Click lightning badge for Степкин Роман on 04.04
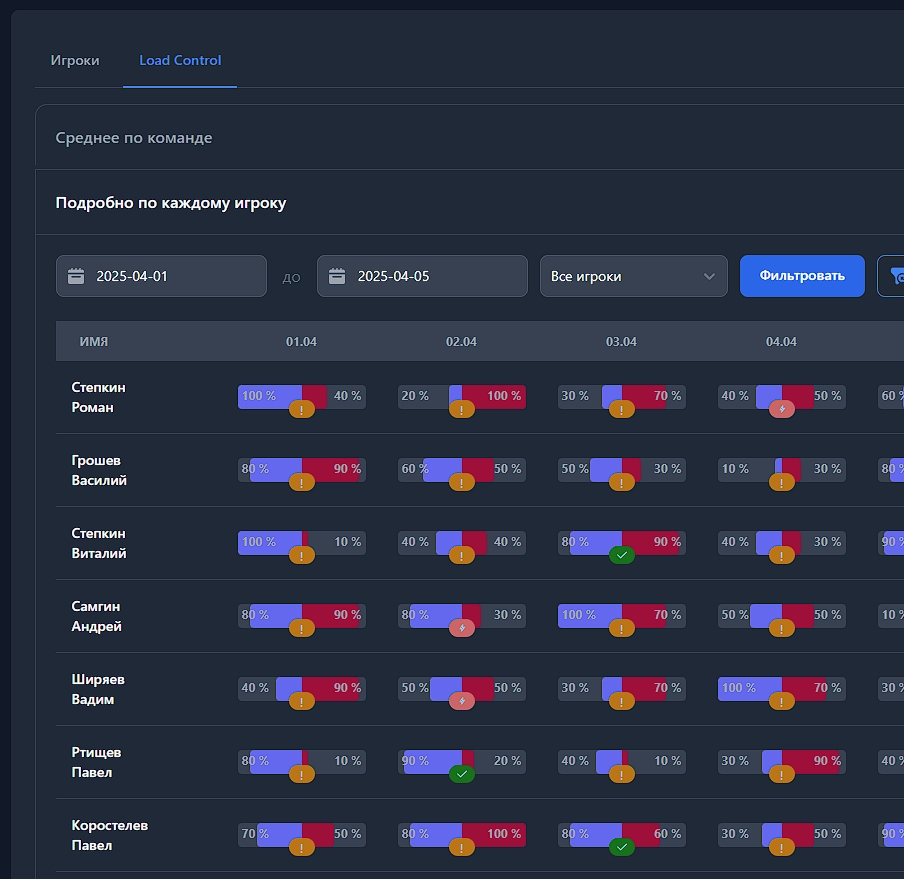The width and height of the screenshot is (904, 879). pos(782,409)
